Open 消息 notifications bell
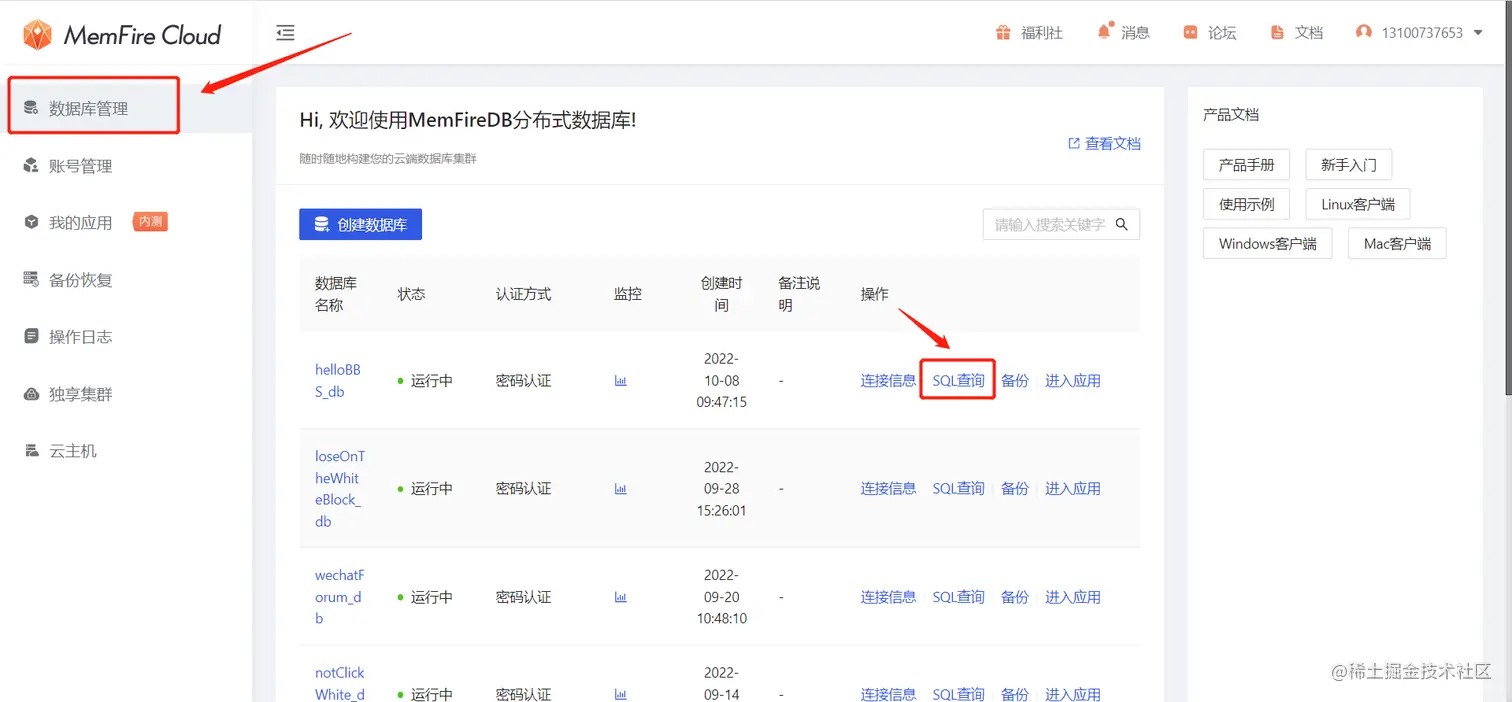1512x702 pixels. [x=1104, y=32]
